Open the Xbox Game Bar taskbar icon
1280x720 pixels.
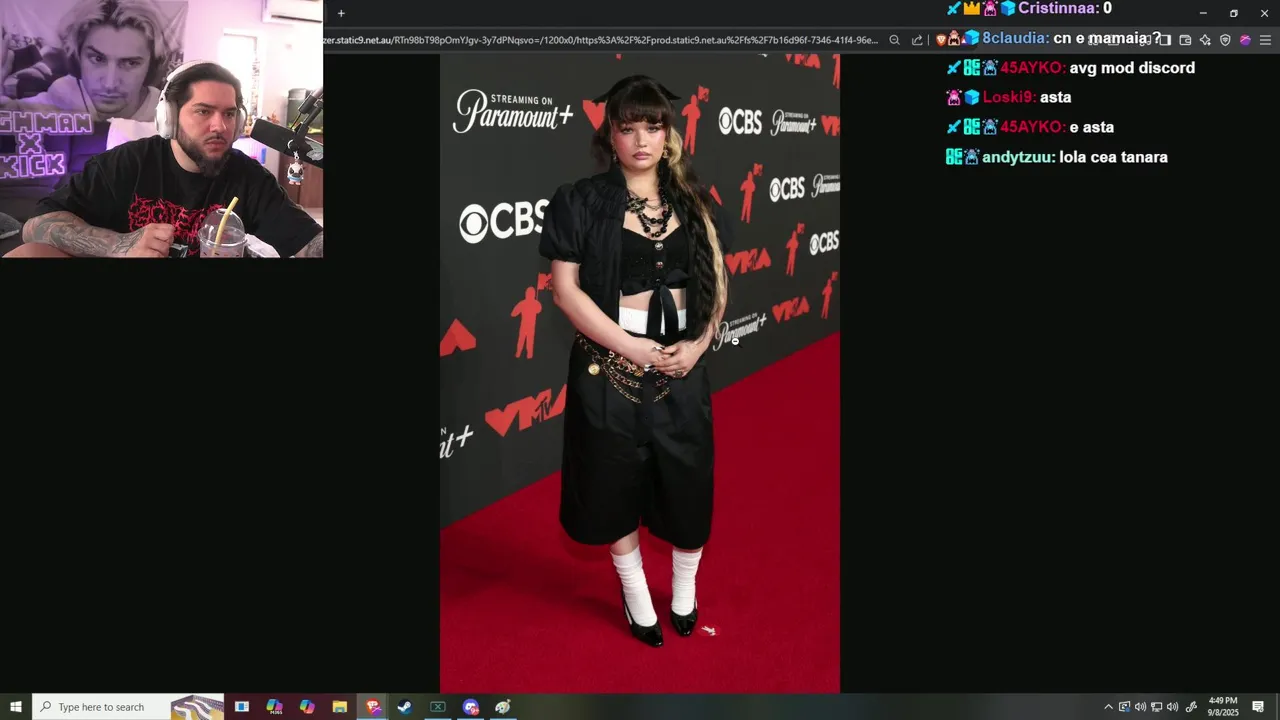pyautogui.click(x=437, y=707)
